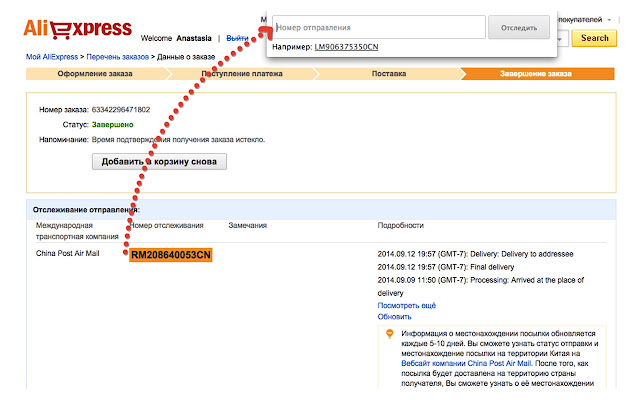Open the Мой AliExpress breadcrumb link
Screen dimensions: 640x400
pyautogui.click(x=52, y=57)
